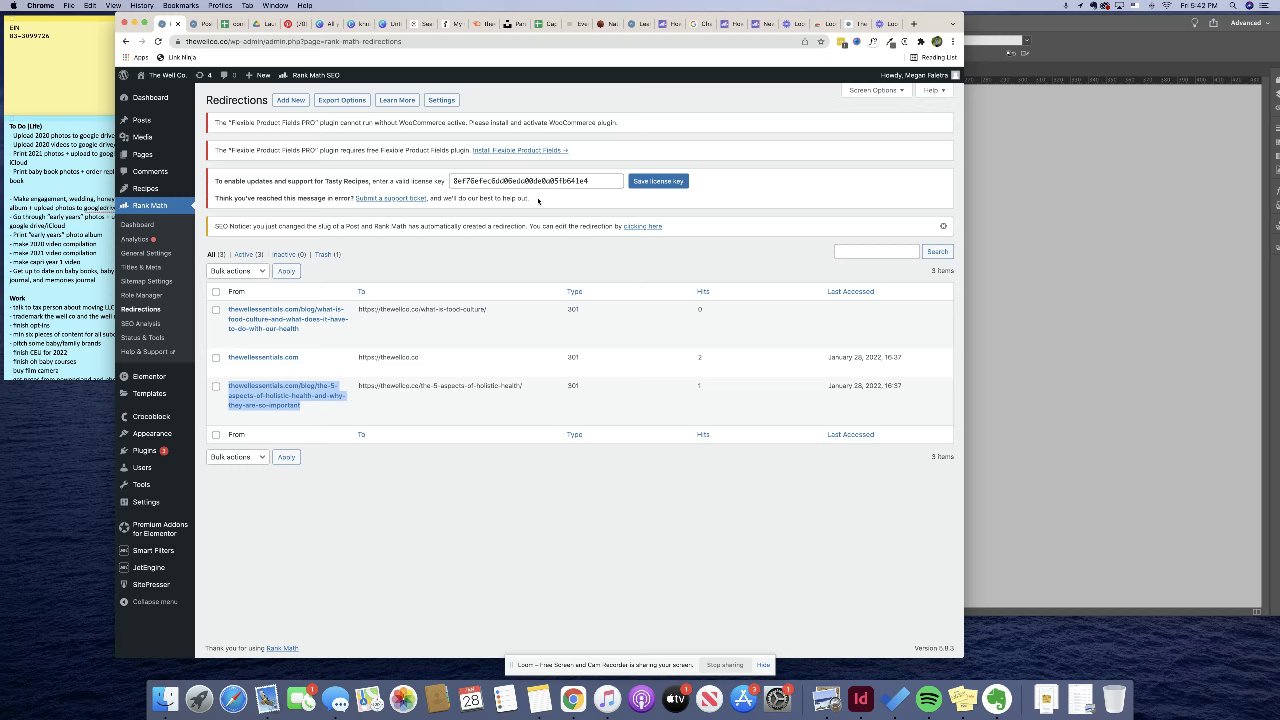Open SitePresser in the sidebar
The width and height of the screenshot is (1280, 720).
coord(151,584)
